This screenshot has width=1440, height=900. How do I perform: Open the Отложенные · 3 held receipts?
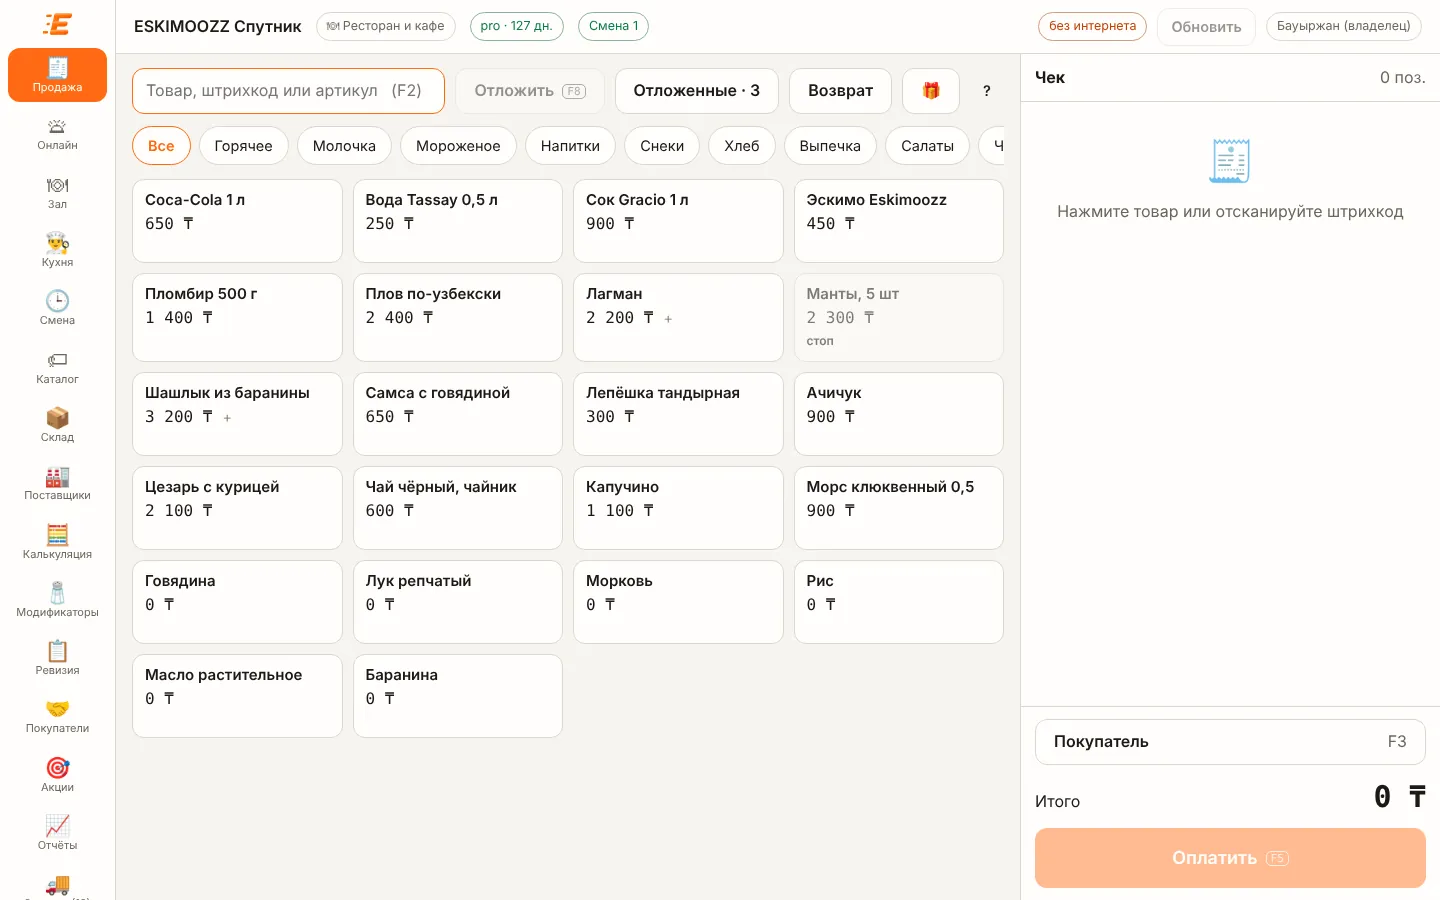pyautogui.click(x=697, y=91)
